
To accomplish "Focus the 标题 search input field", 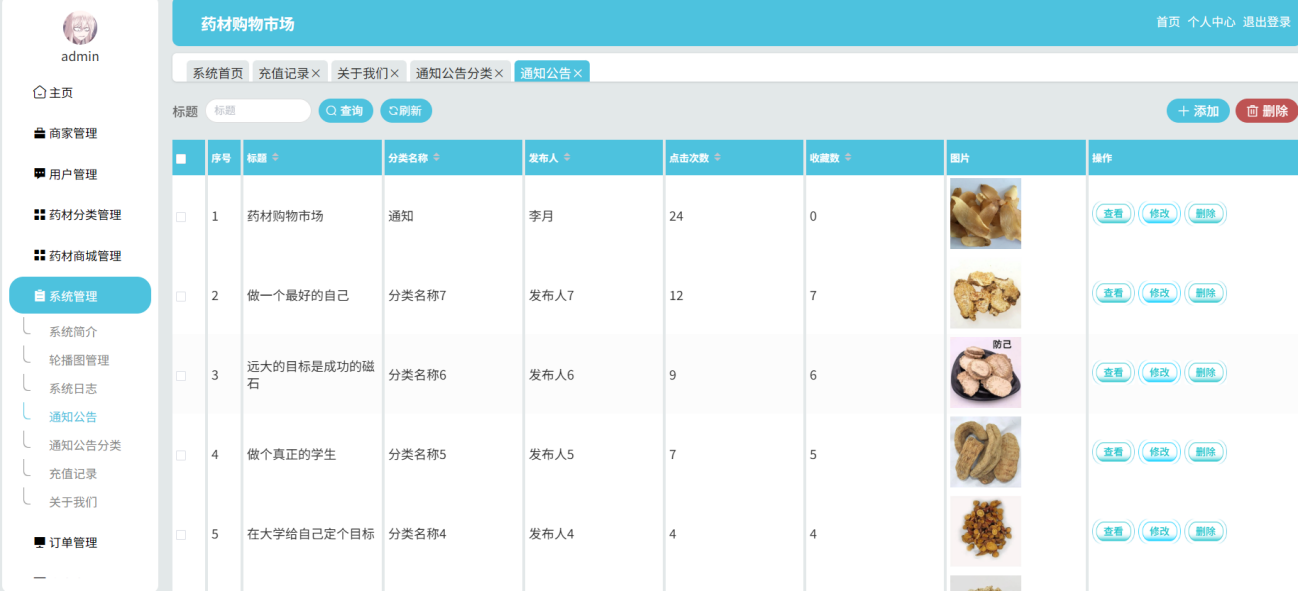I will coord(258,111).
